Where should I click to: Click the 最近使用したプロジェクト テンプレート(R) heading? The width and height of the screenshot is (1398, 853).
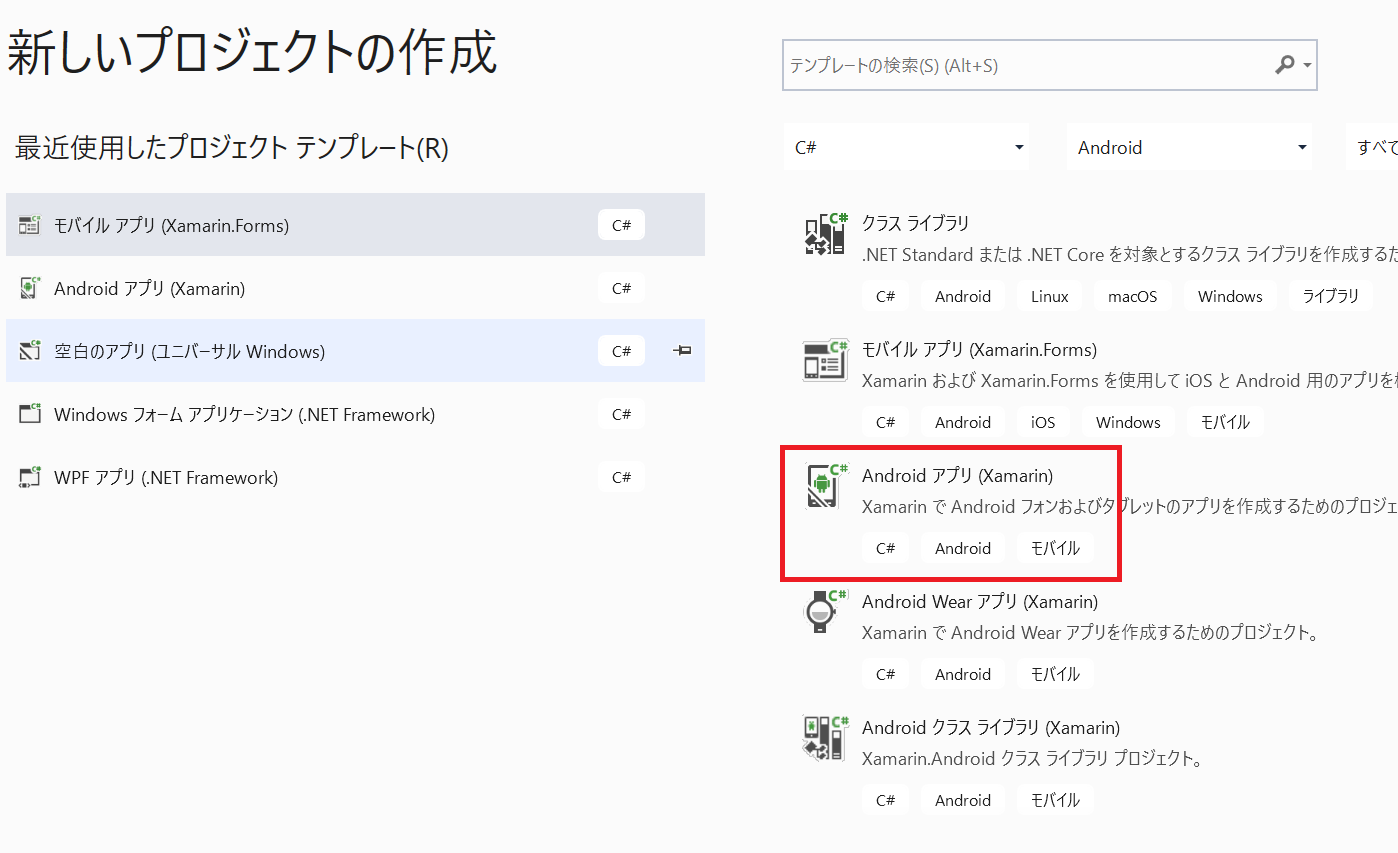click(232, 148)
